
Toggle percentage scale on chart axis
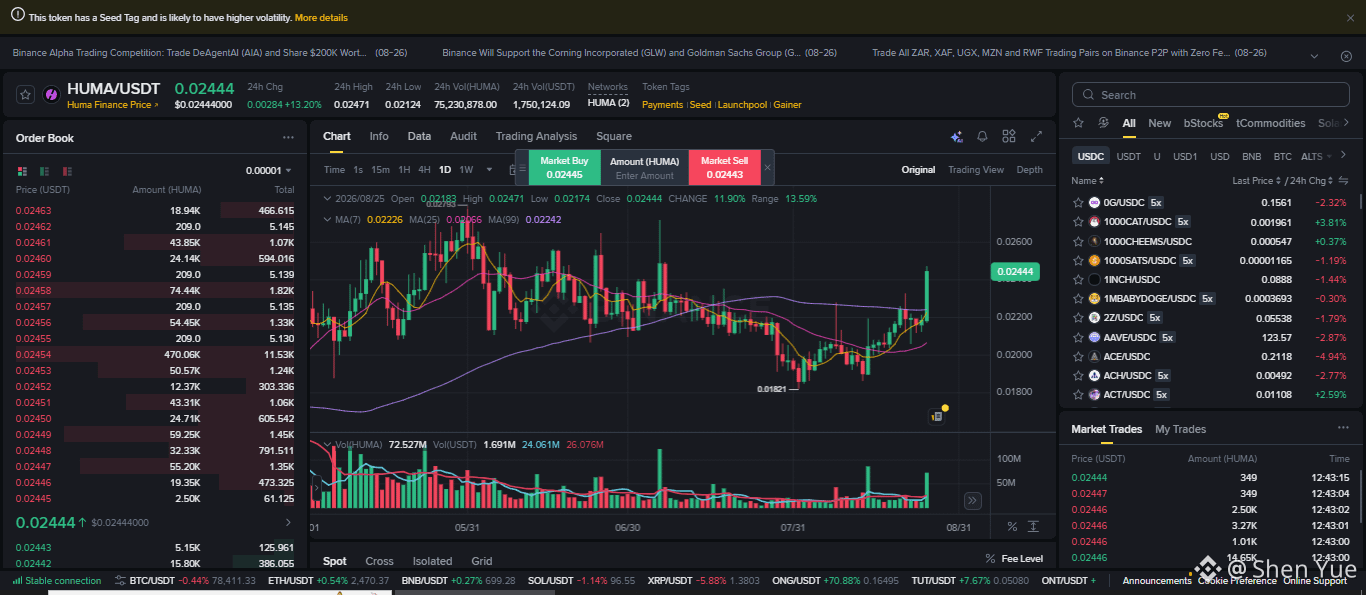click(x=1012, y=527)
